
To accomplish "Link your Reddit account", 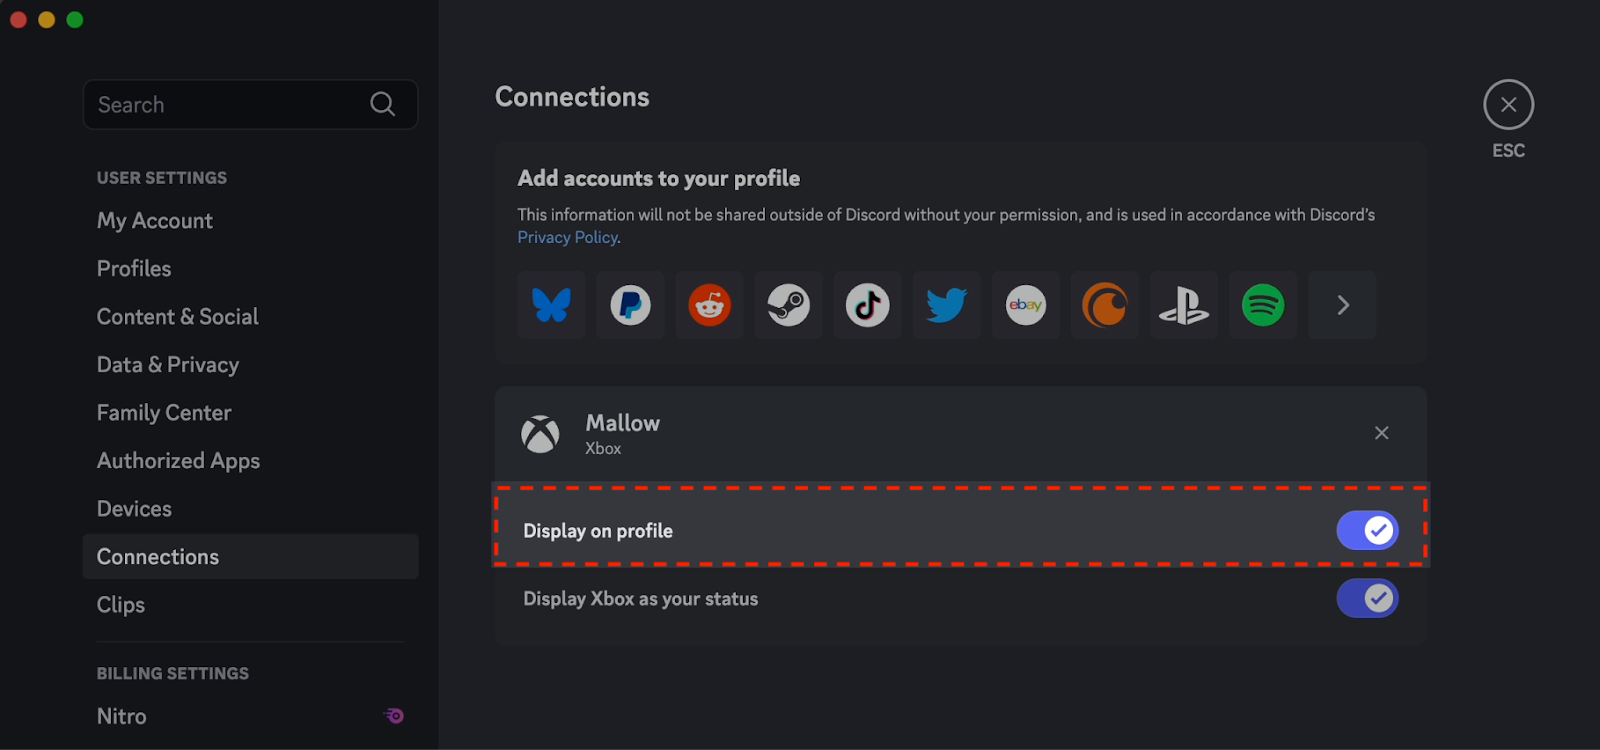I will [x=709, y=305].
